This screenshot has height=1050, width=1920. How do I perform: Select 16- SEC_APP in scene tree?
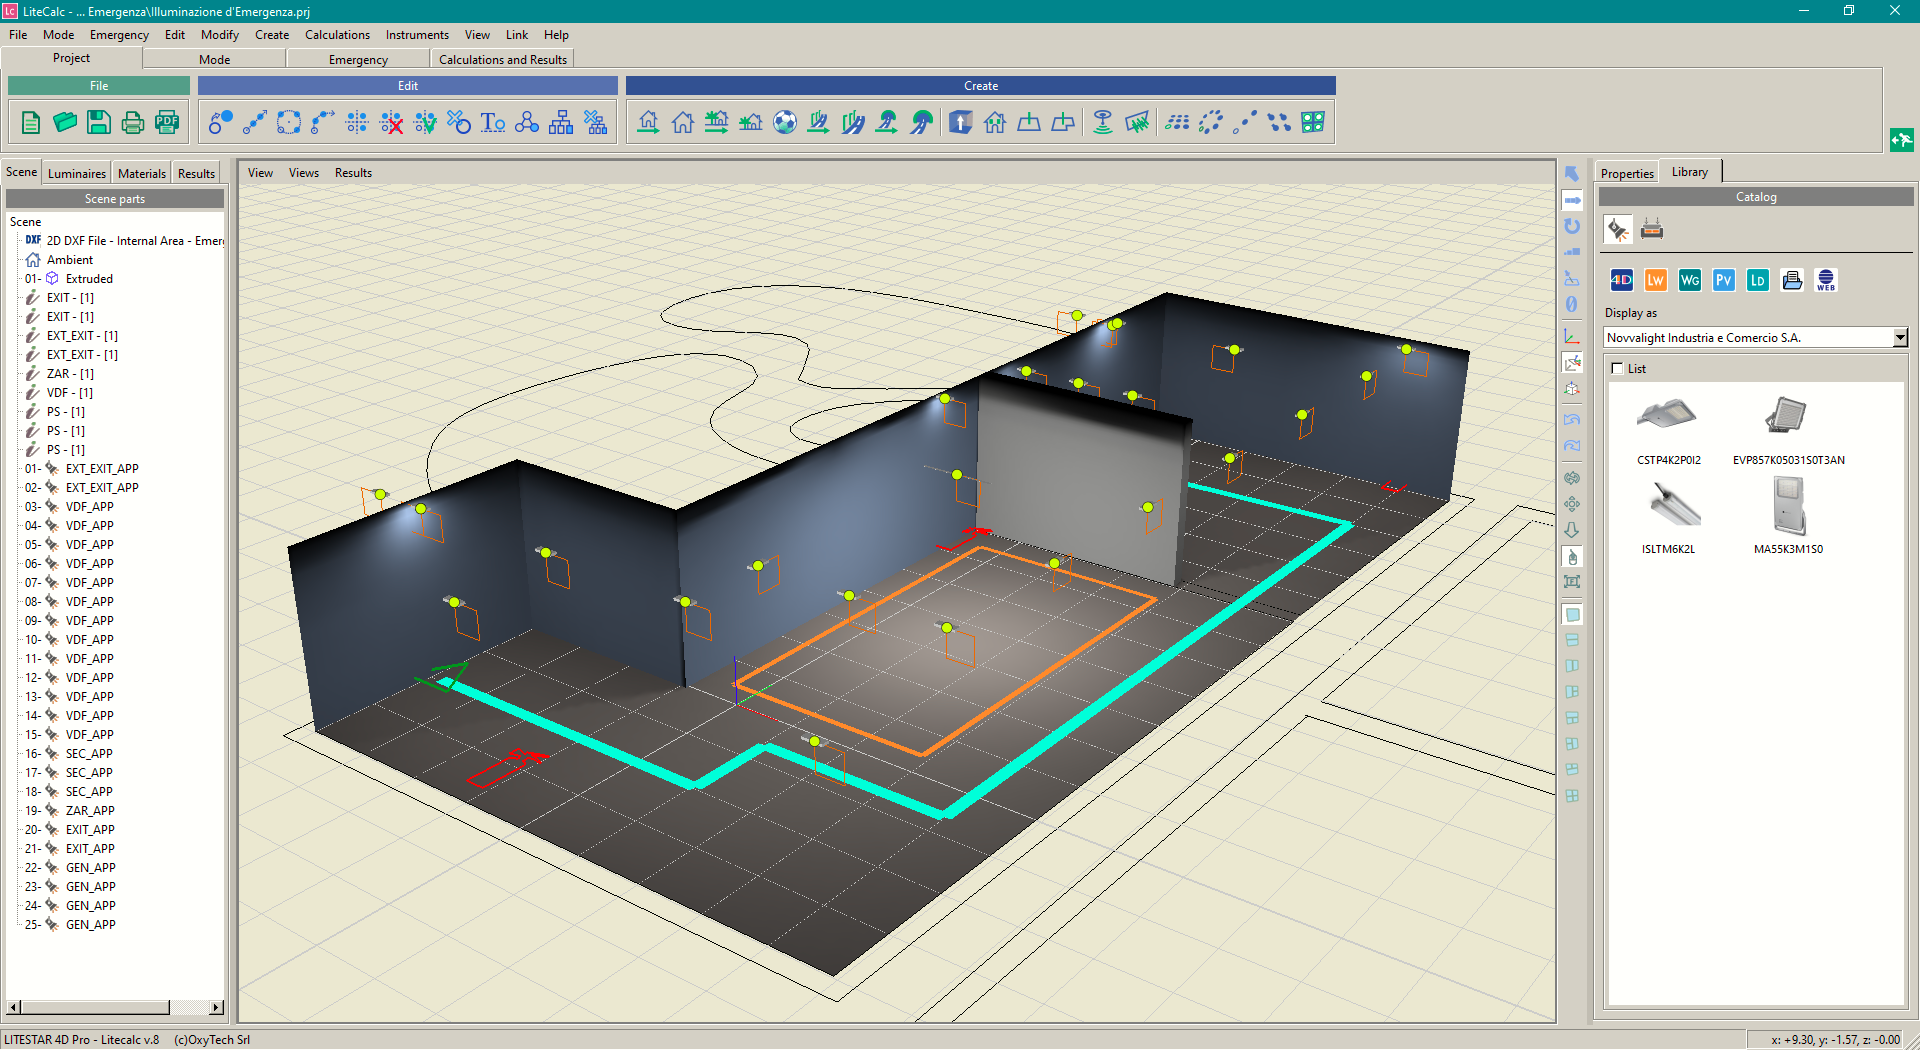point(69,754)
